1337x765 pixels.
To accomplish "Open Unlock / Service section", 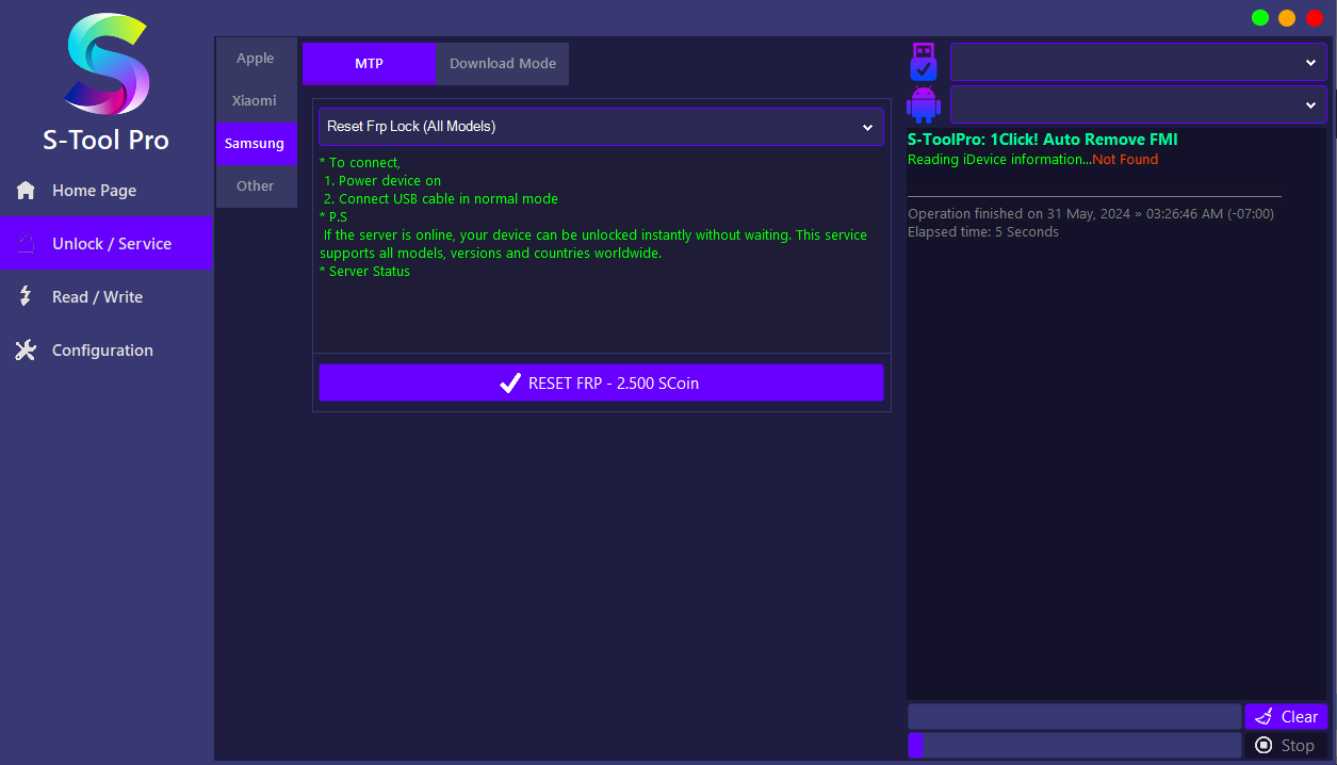I will point(106,243).
